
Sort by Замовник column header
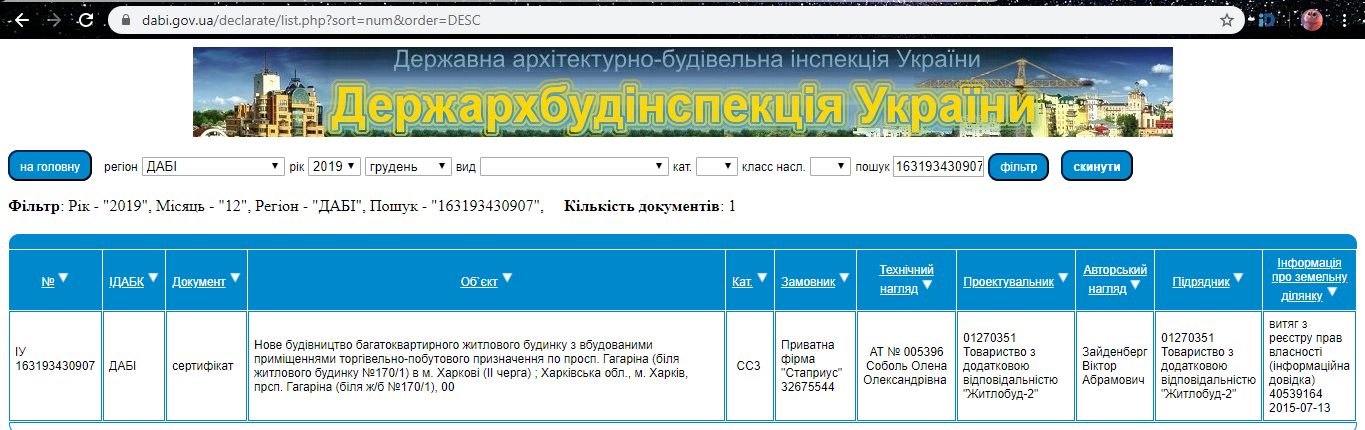(808, 282)
